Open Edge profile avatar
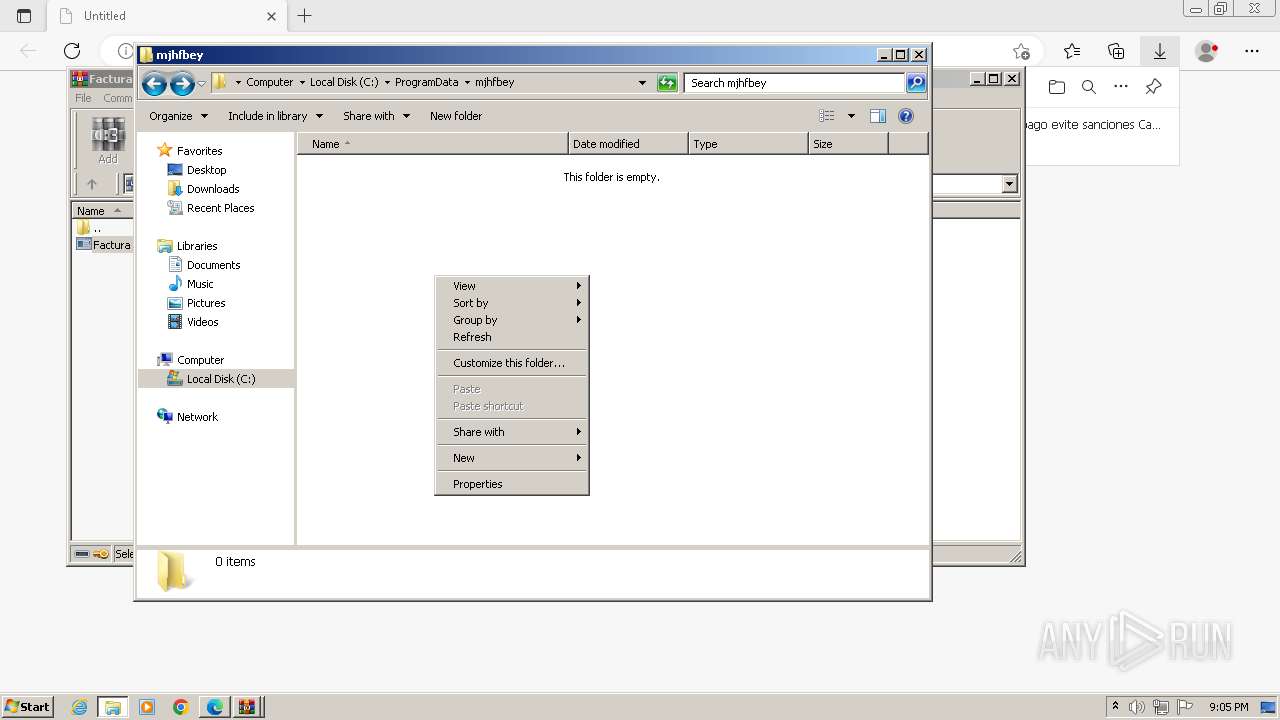 click(x=1208, y=51)
